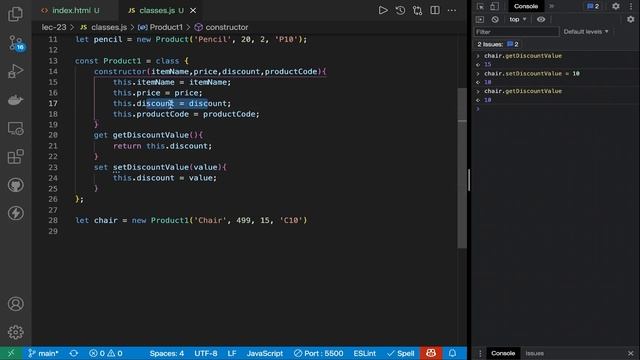Open the Manage gear in activity bar
640x360 pixels.
(16, 332)
